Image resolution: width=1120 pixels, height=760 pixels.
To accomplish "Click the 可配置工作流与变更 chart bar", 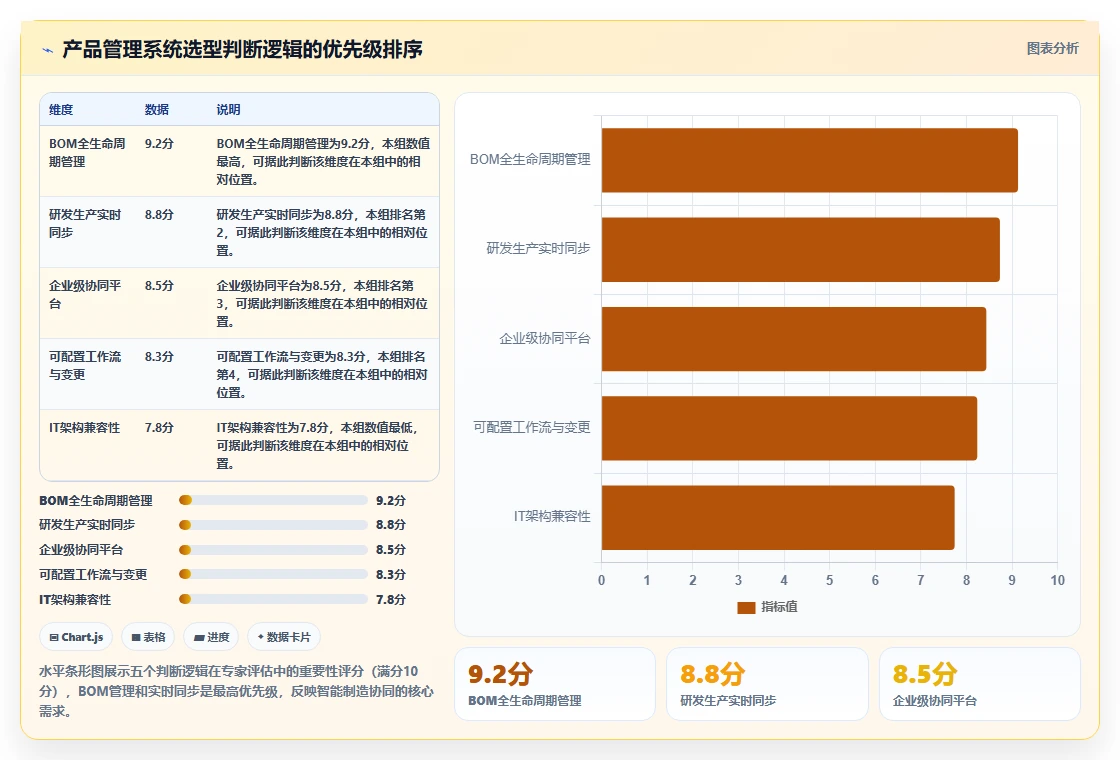I will click(x=789, y=428).
